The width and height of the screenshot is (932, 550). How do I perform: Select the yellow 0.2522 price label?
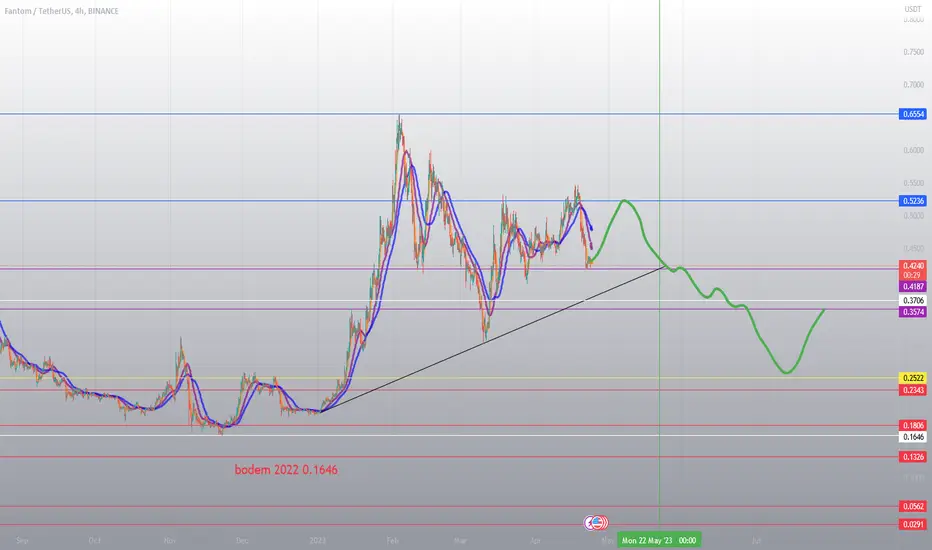(913, 378)
